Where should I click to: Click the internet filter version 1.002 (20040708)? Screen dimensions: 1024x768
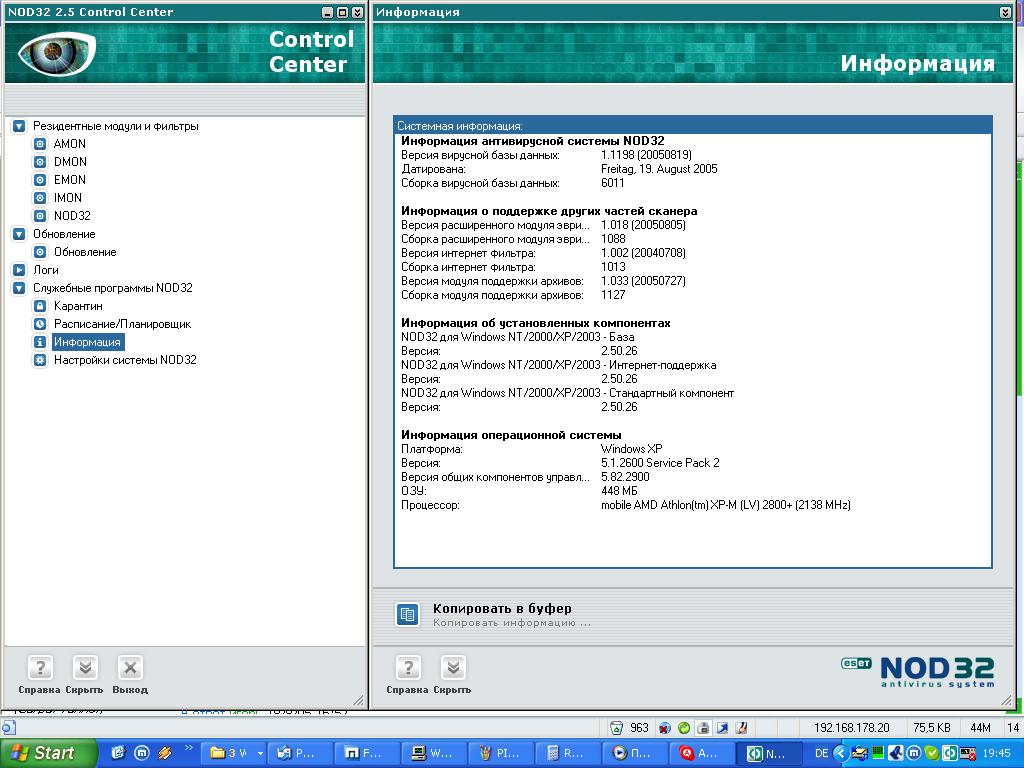(x=643, y=253)
